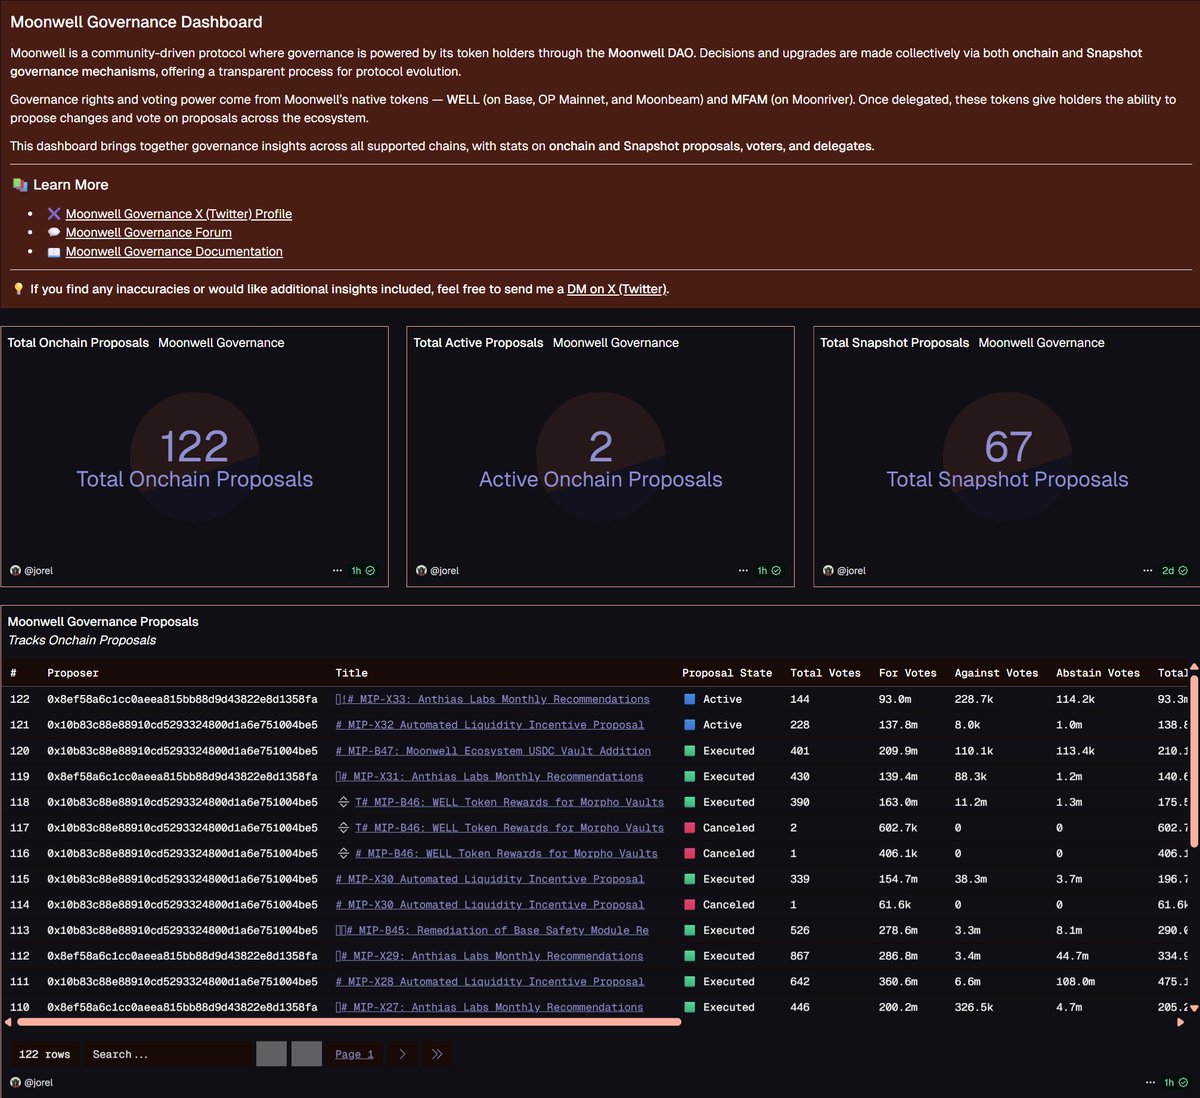Click the 867 total votes cell in row 112
Screen dimensions: 1200x1098
click(800, 956)
